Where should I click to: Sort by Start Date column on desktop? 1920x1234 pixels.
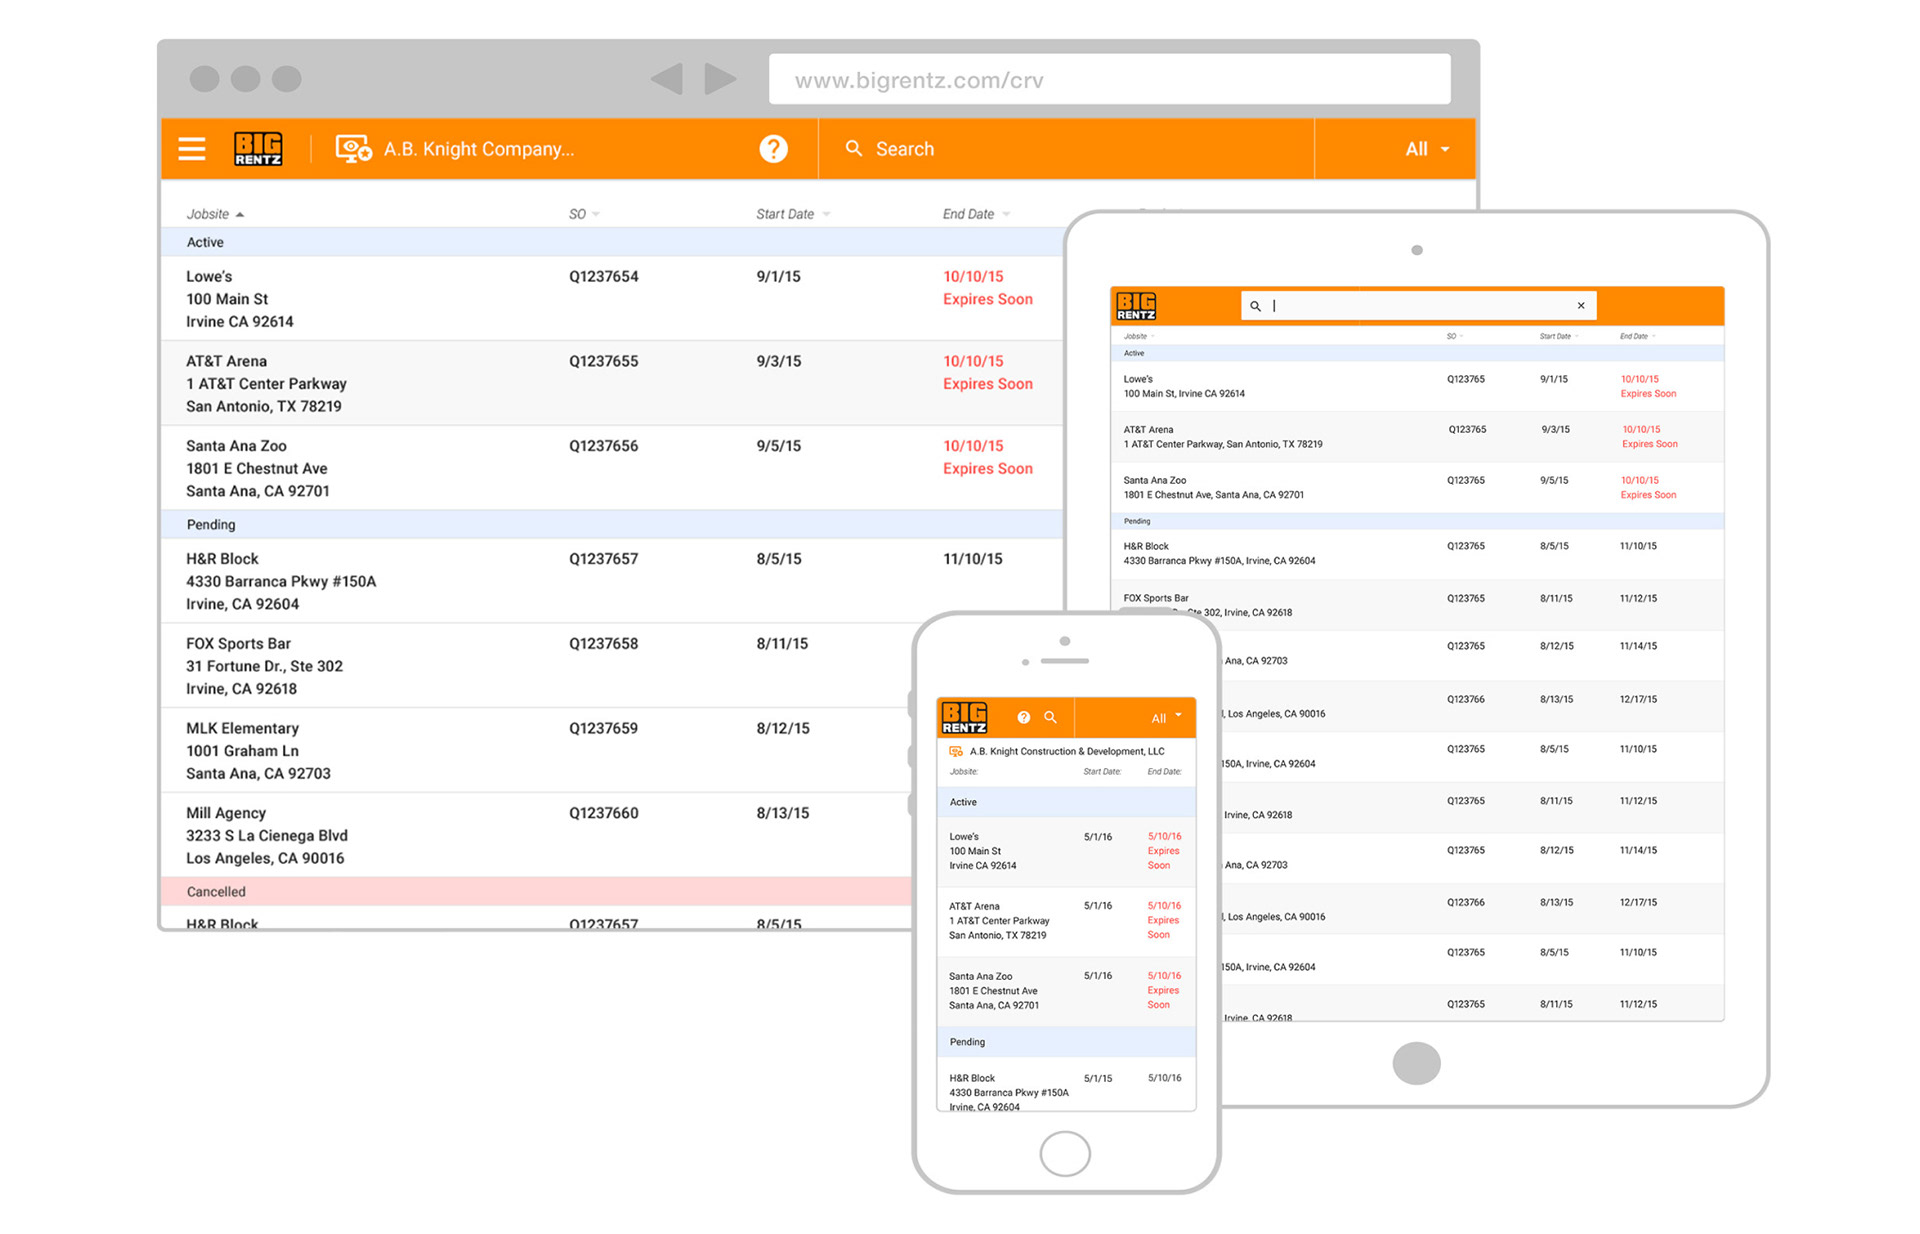coord(793,214)
